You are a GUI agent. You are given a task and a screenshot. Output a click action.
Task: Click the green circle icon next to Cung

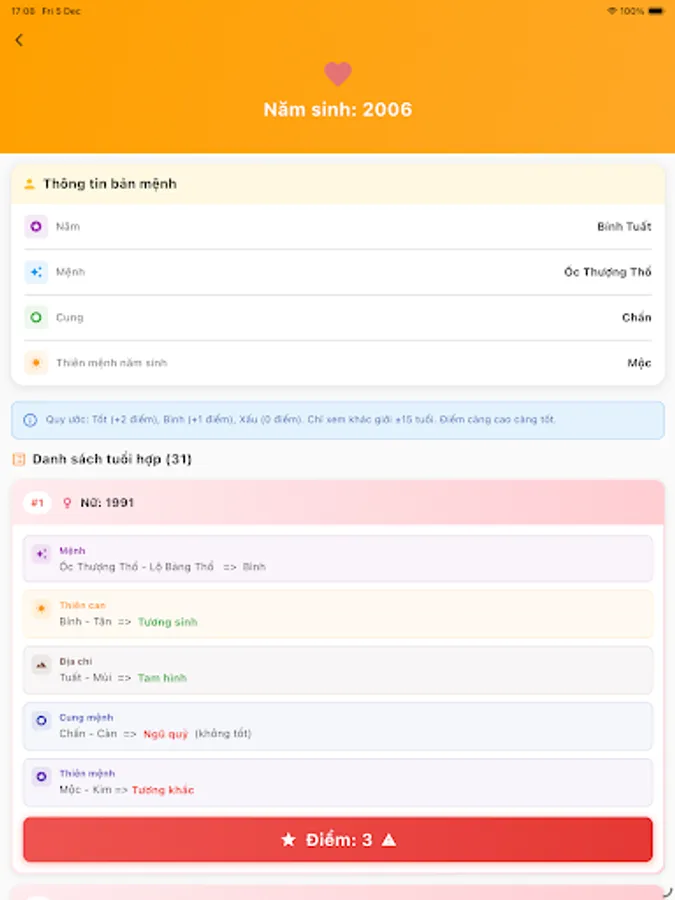(35, 317)
